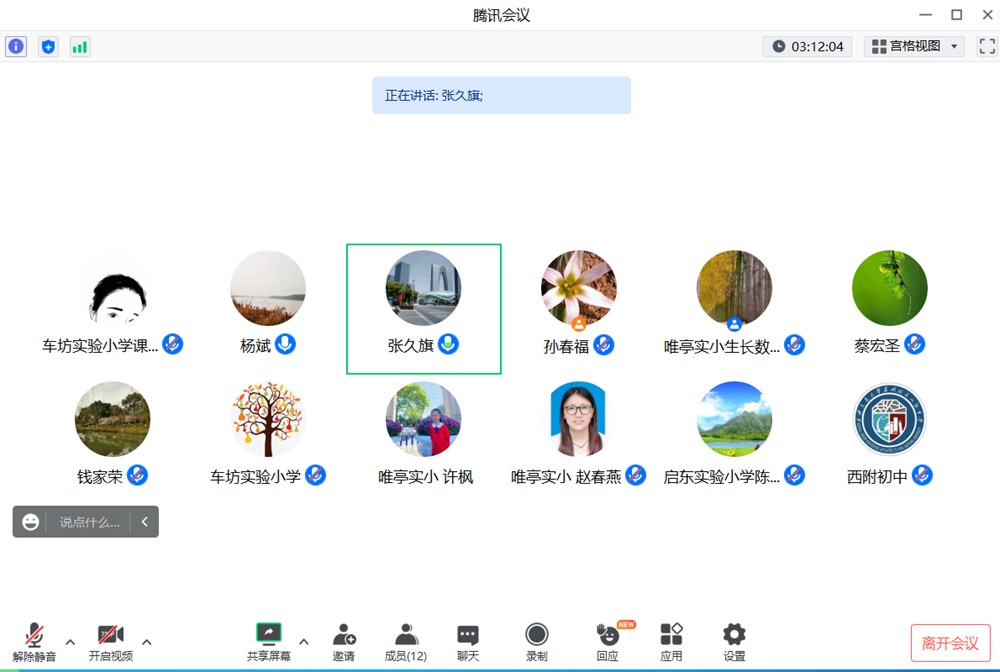The height and width of the screenshot is (672, 1000).
Task: Select 张久旗's avatar thumbnail
Action: 423,288
